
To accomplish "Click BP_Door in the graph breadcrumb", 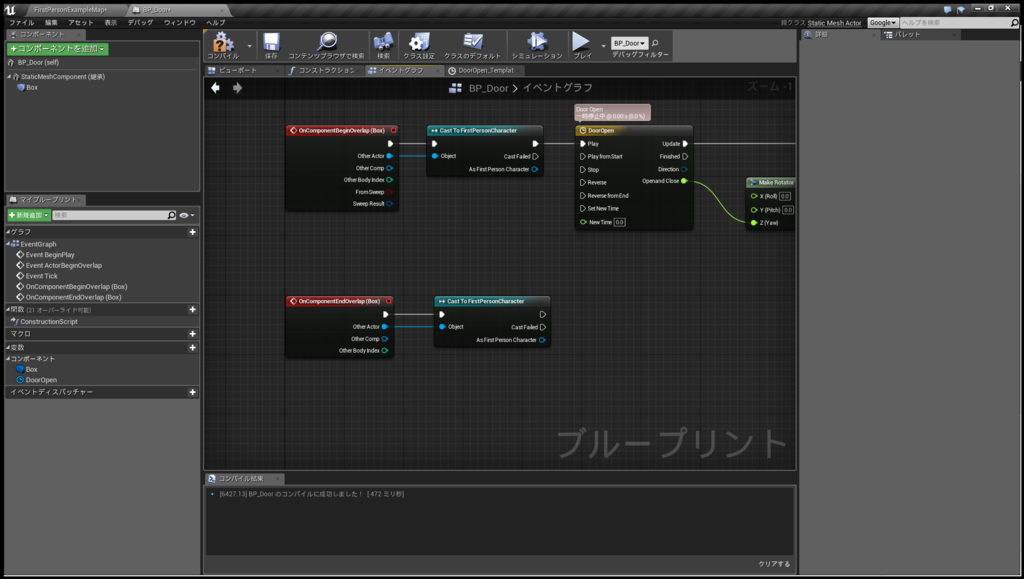I will click(488, 88).
